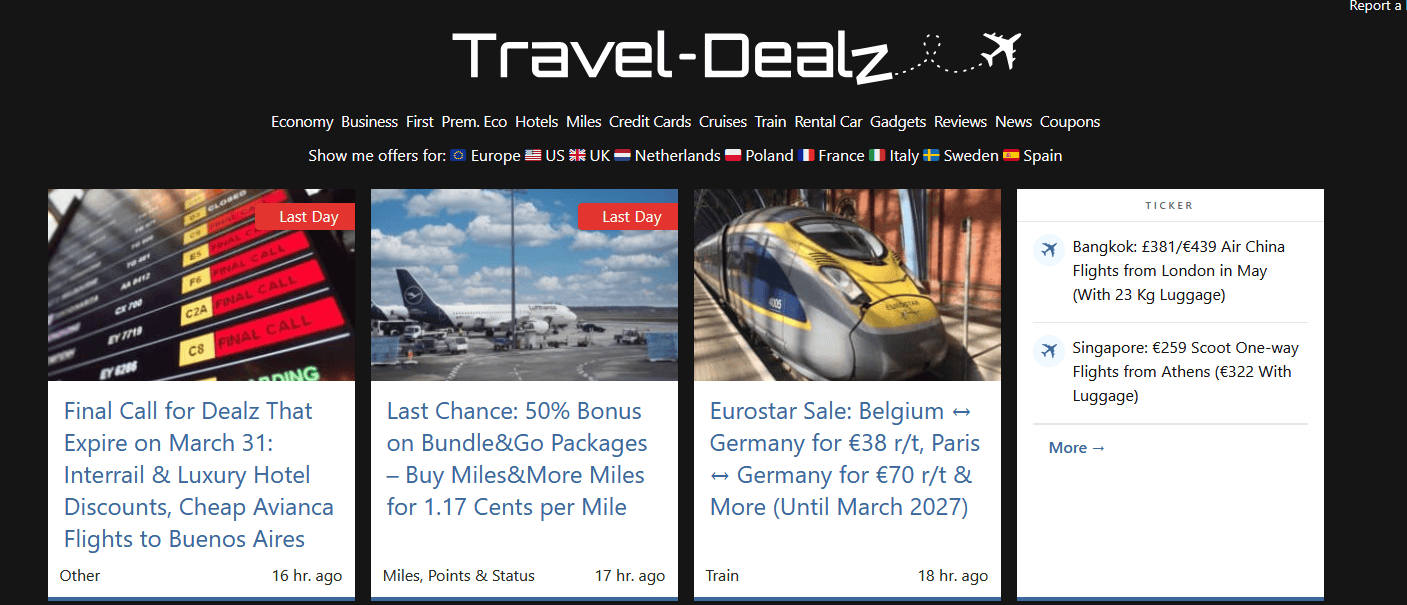Viewport: 1407px width, 605px height.
Task: Select the Europe flag offer filter
Action: point(485,156)
